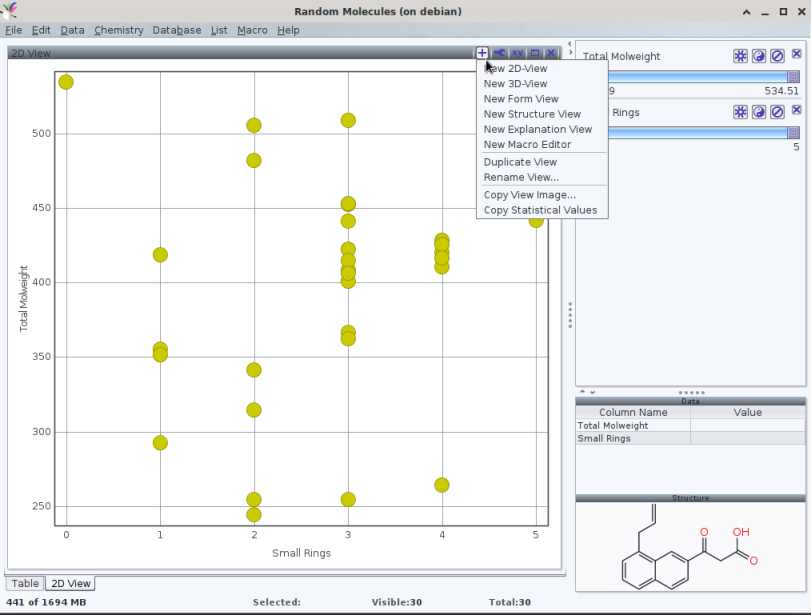811x615 pixels.
Task: Remove the Total Molweight filter
Action: tap(796, 55)
